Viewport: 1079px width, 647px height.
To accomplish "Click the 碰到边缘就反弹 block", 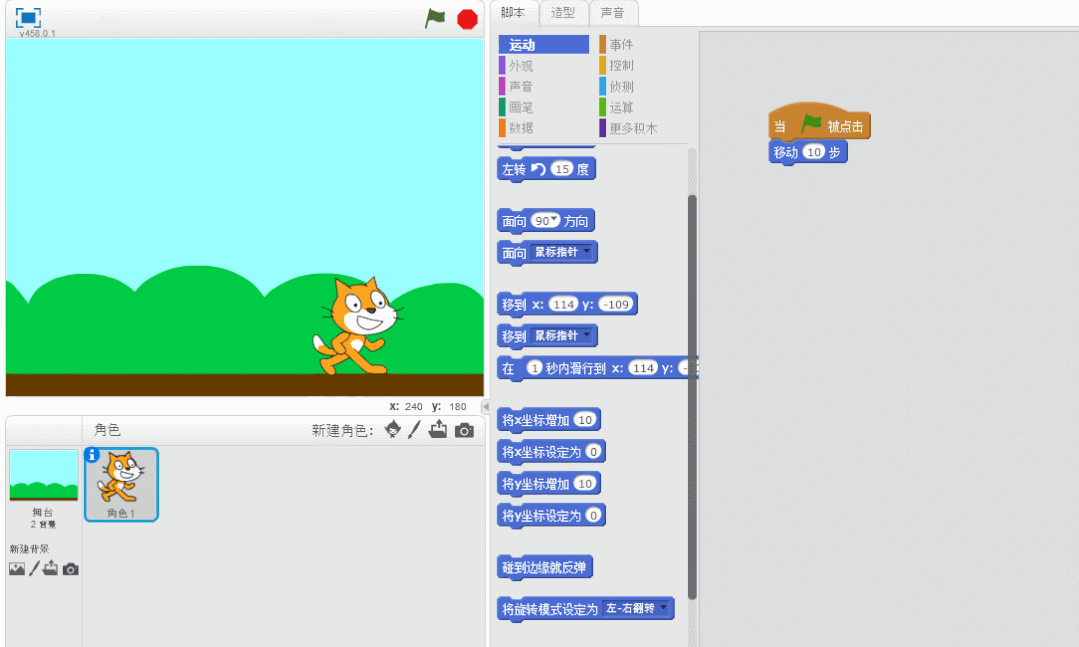I will (544, 568).
